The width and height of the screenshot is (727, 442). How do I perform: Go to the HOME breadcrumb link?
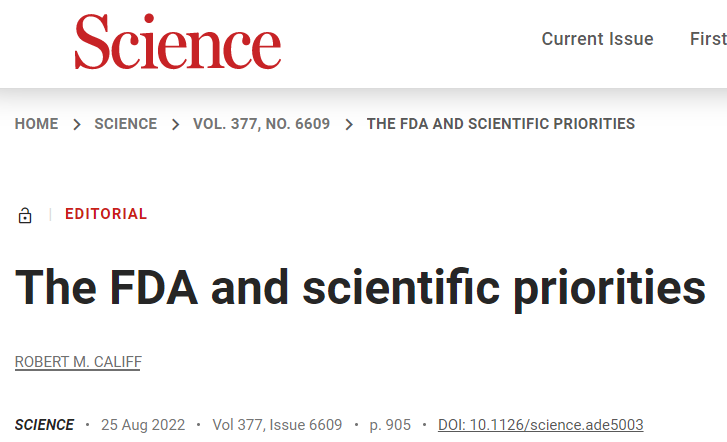coord(36,124)
